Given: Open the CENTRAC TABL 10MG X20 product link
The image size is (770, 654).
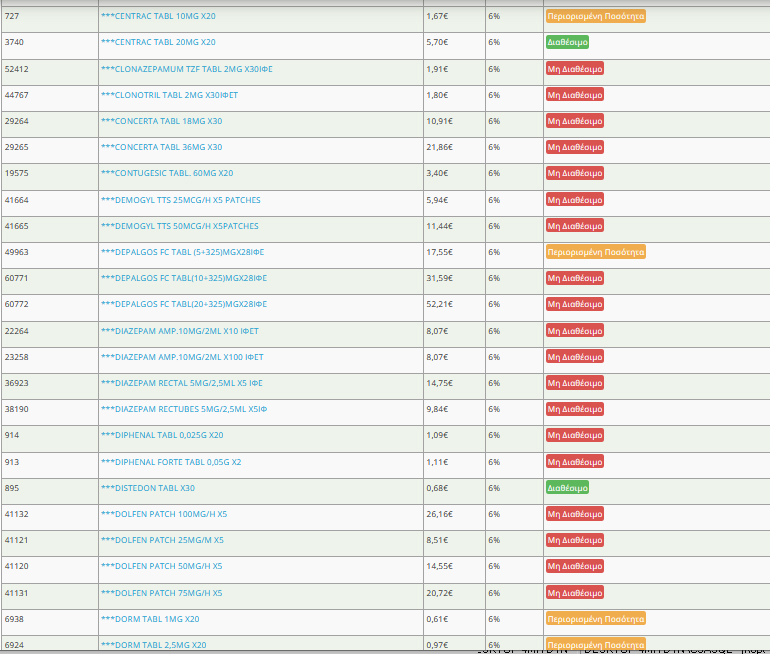Looking at the screenshot, I should (x=158, y=17).
